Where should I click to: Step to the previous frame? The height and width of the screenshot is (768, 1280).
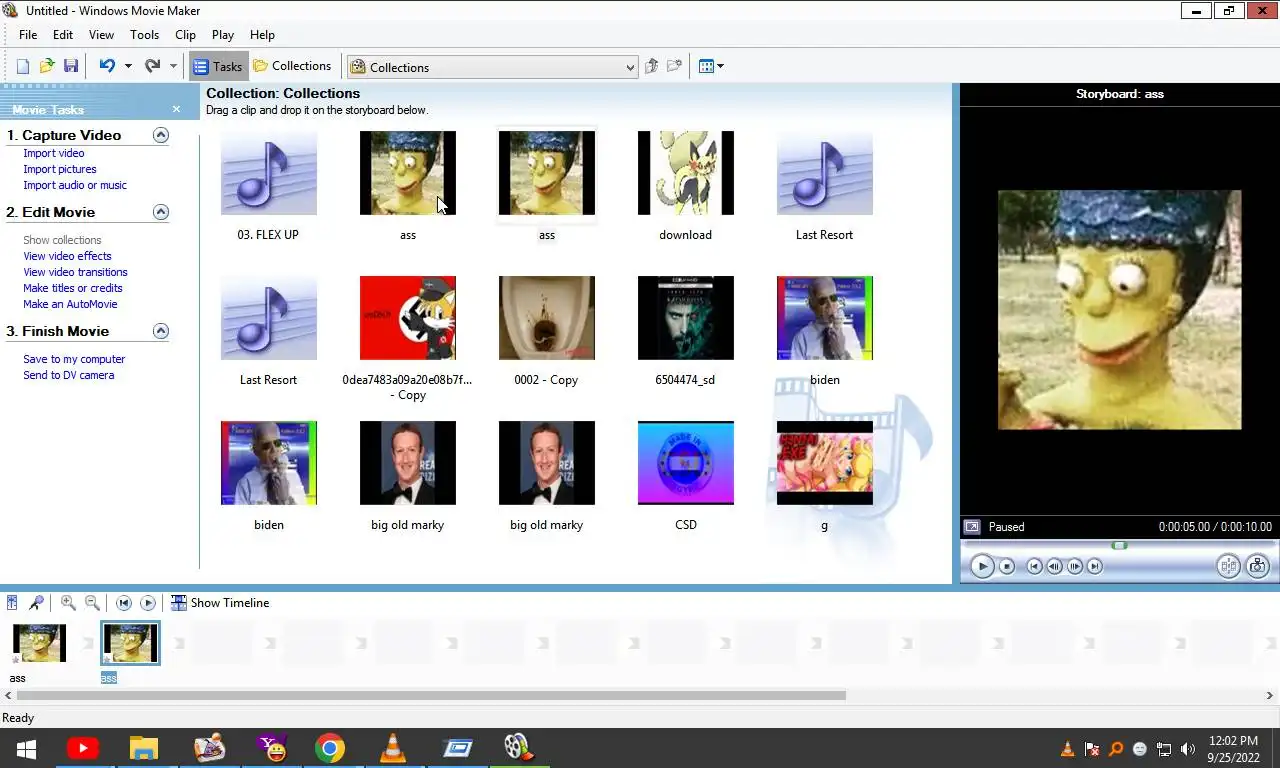(x=1055, y=566)
